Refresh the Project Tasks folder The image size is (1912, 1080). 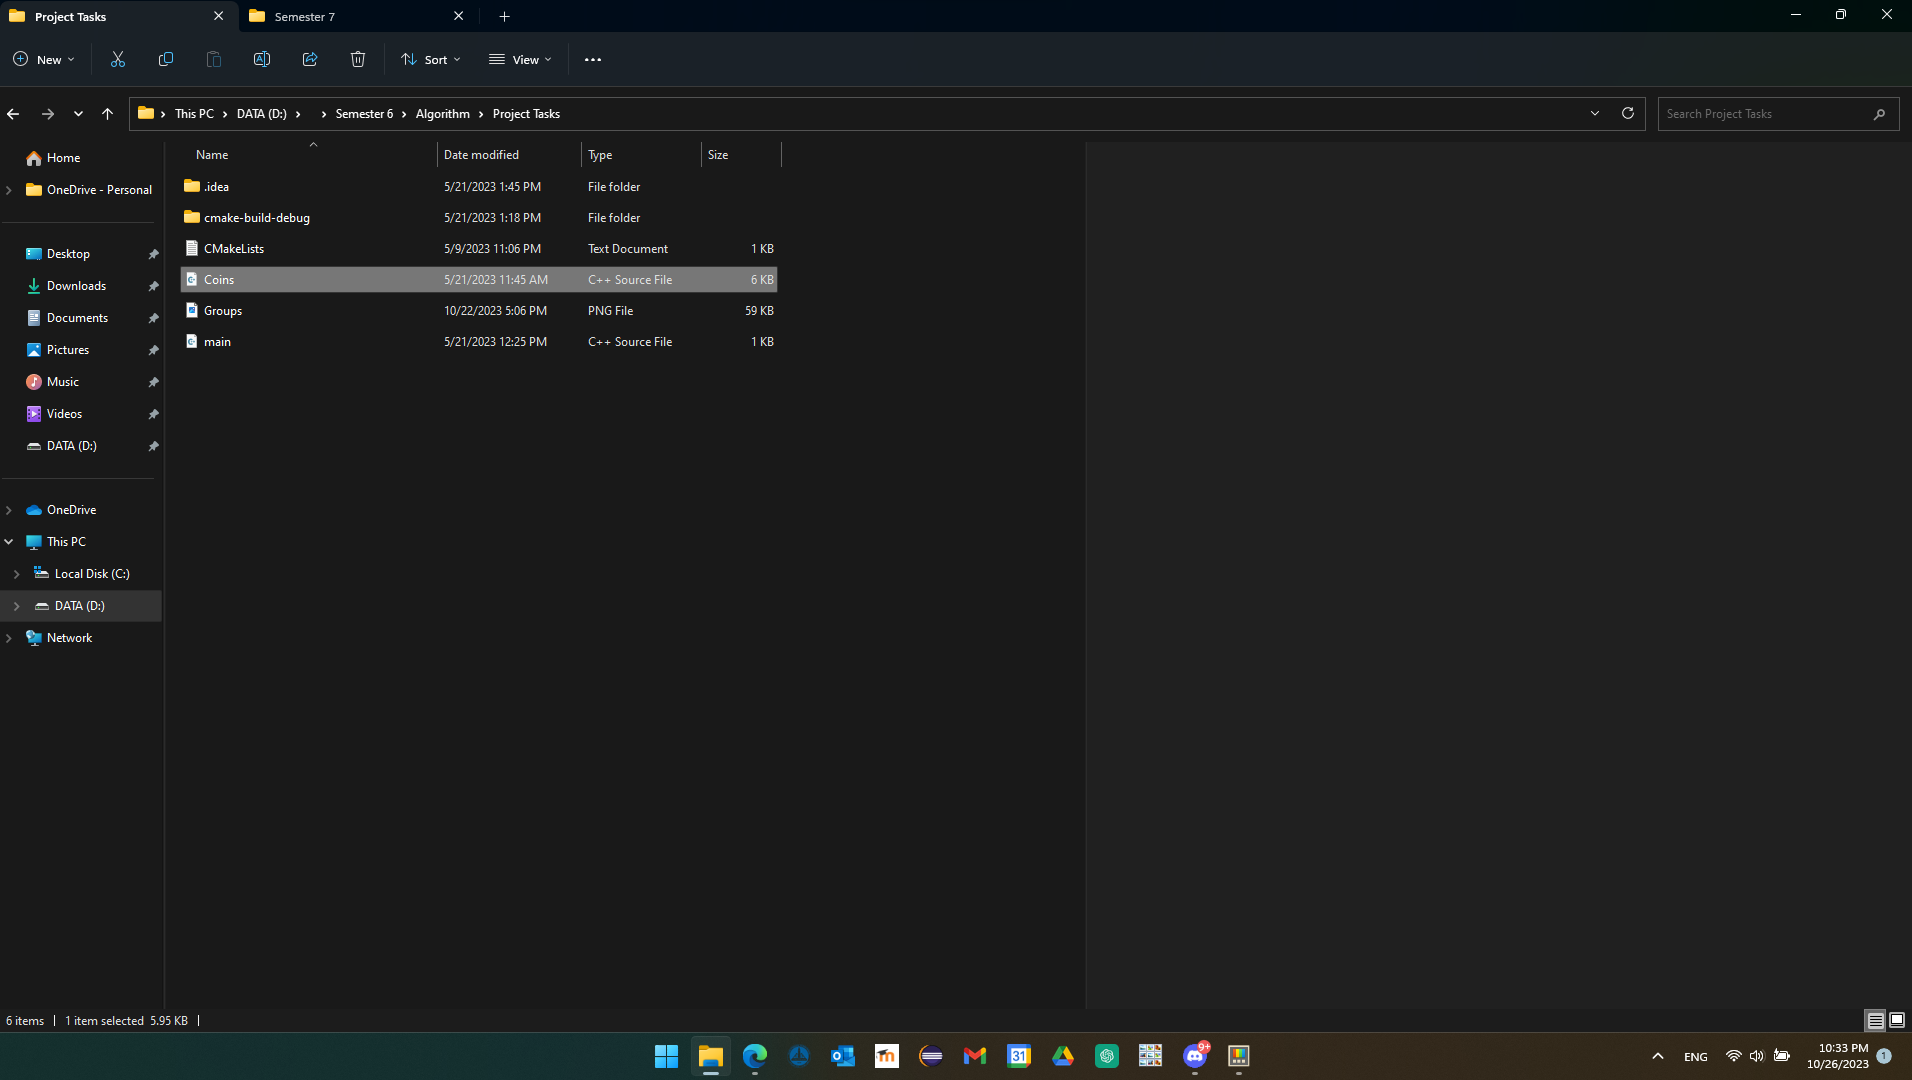(x=1628, y=113)
